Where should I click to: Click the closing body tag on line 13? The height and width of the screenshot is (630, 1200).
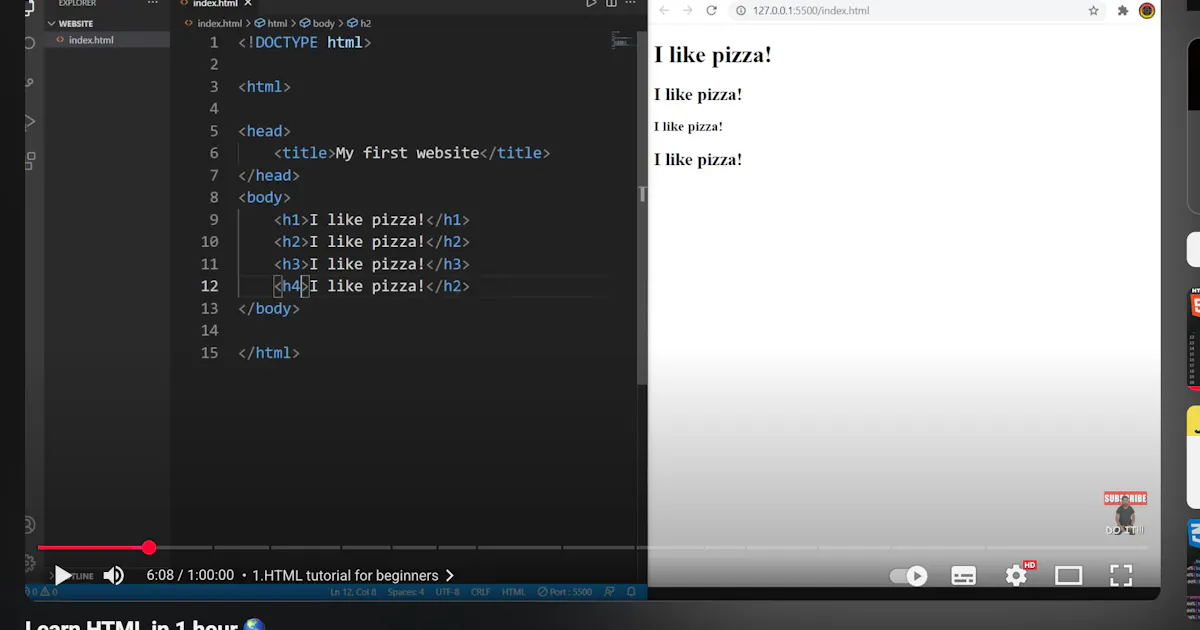tap(269, 308)
